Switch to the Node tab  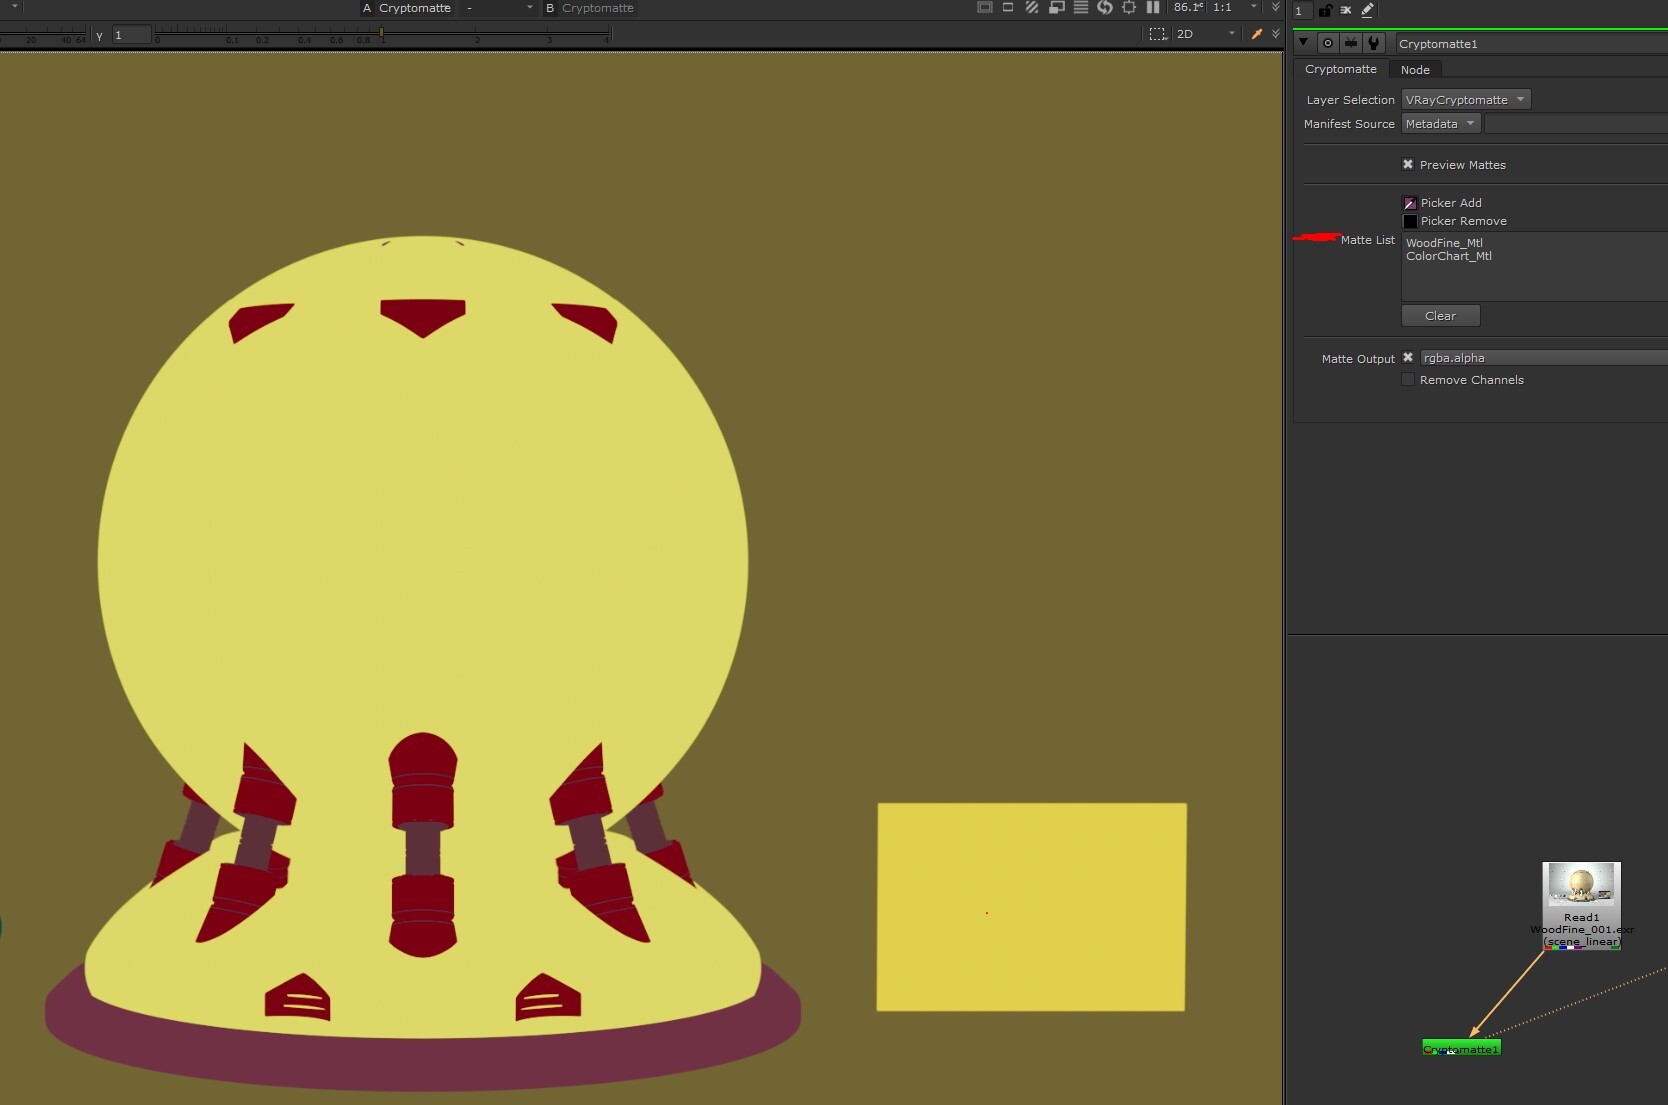coord(1415,70)
